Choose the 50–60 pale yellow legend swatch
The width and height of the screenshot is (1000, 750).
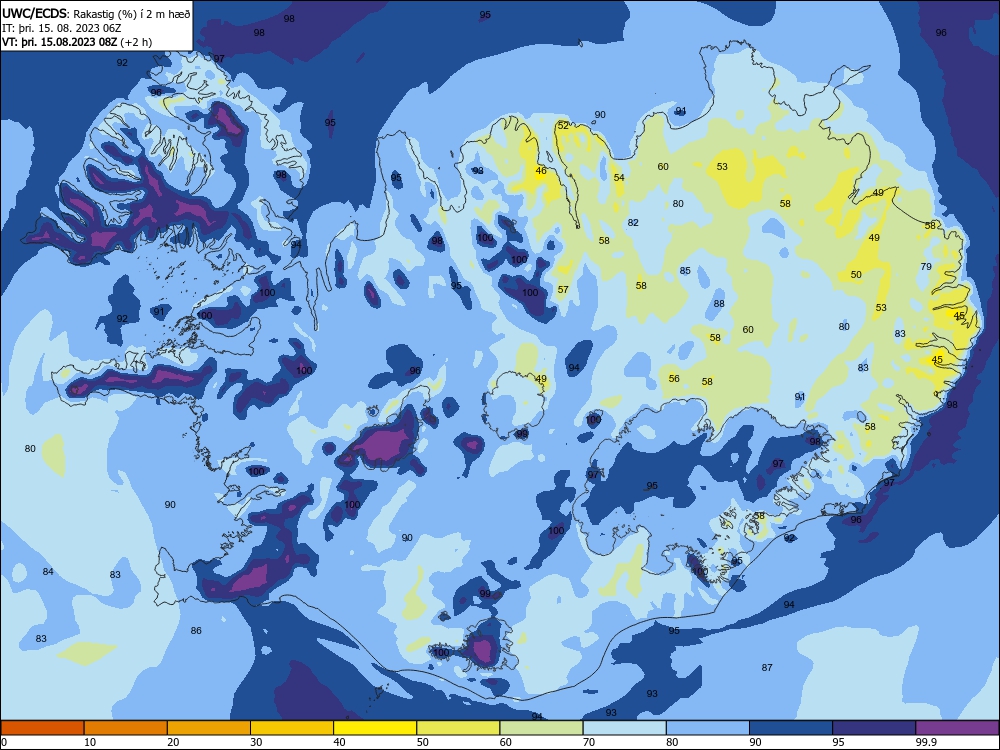pyautogui.click(x=459, y=728)
